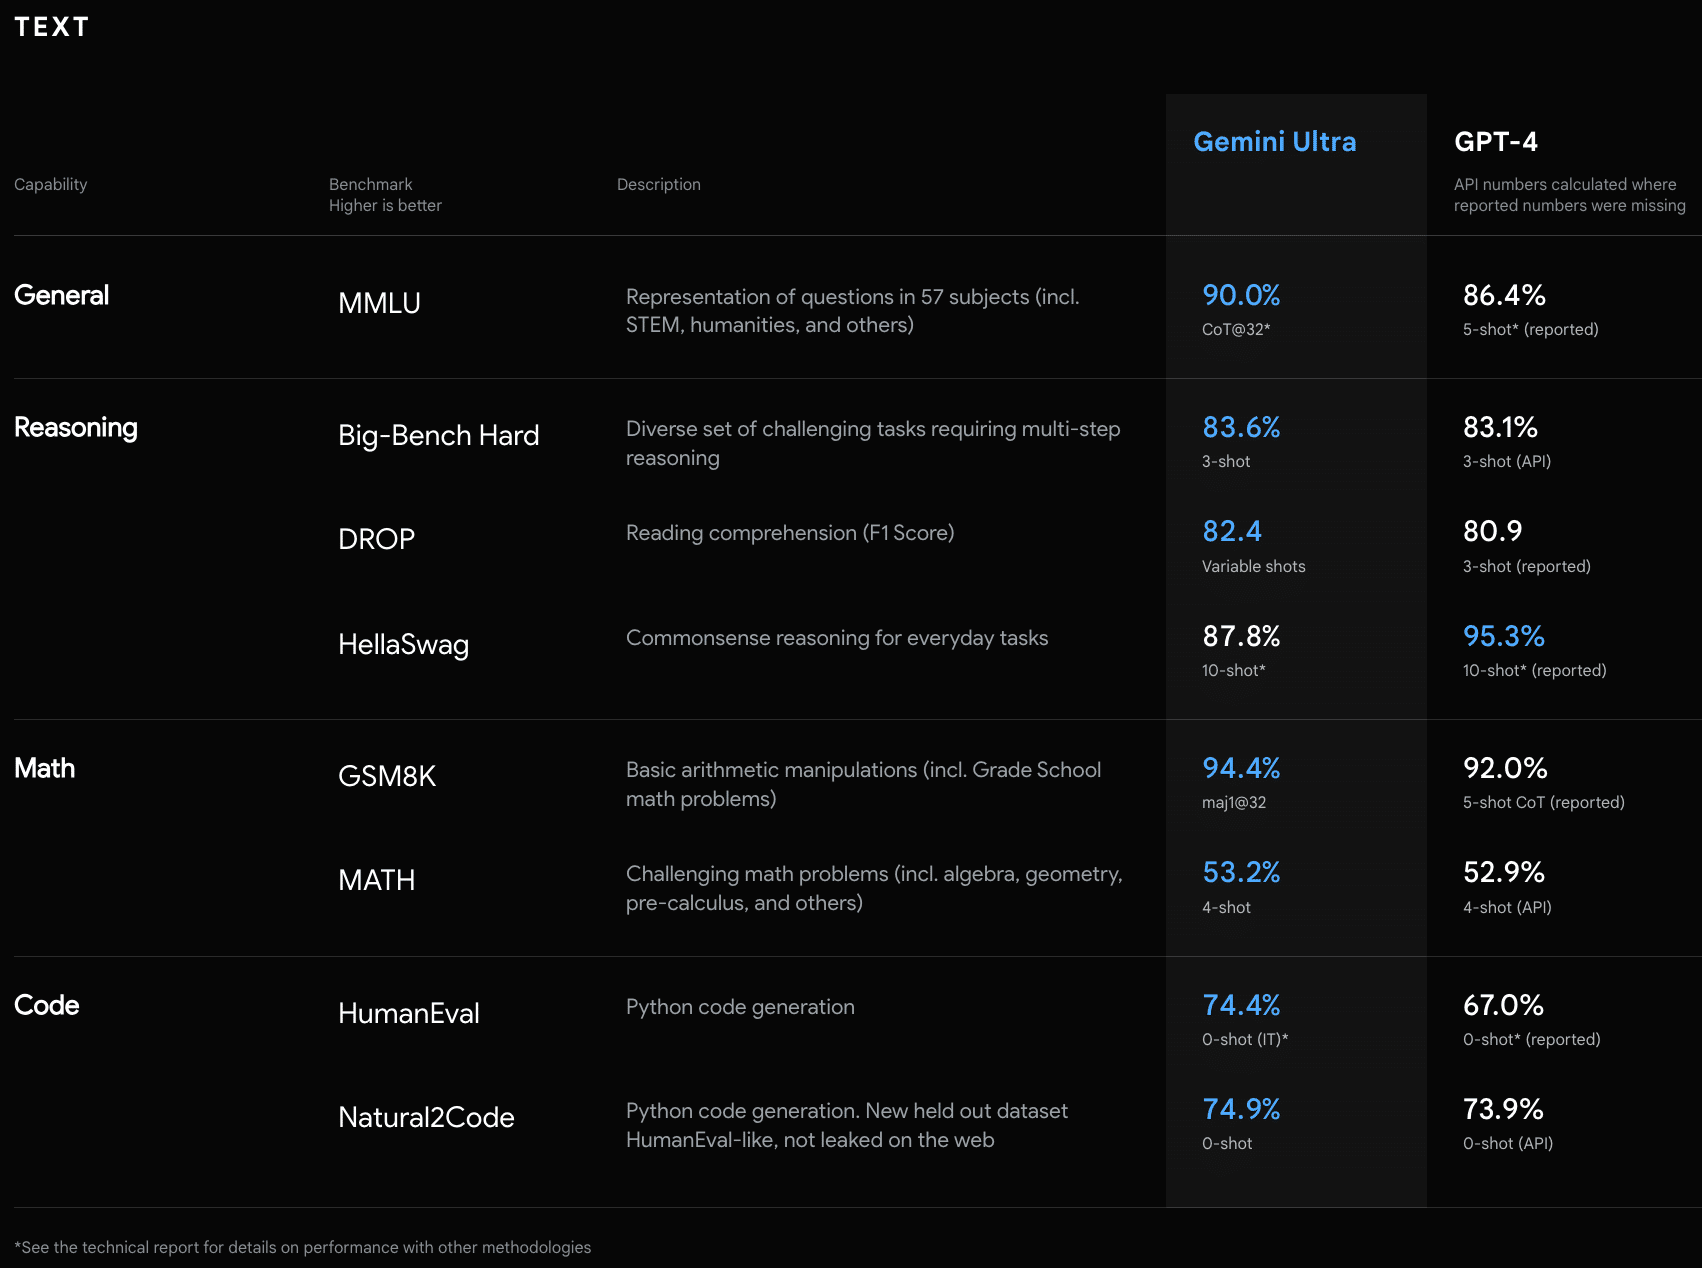
Task: Click the Code capability label
Action: [x=47, y=1005]
